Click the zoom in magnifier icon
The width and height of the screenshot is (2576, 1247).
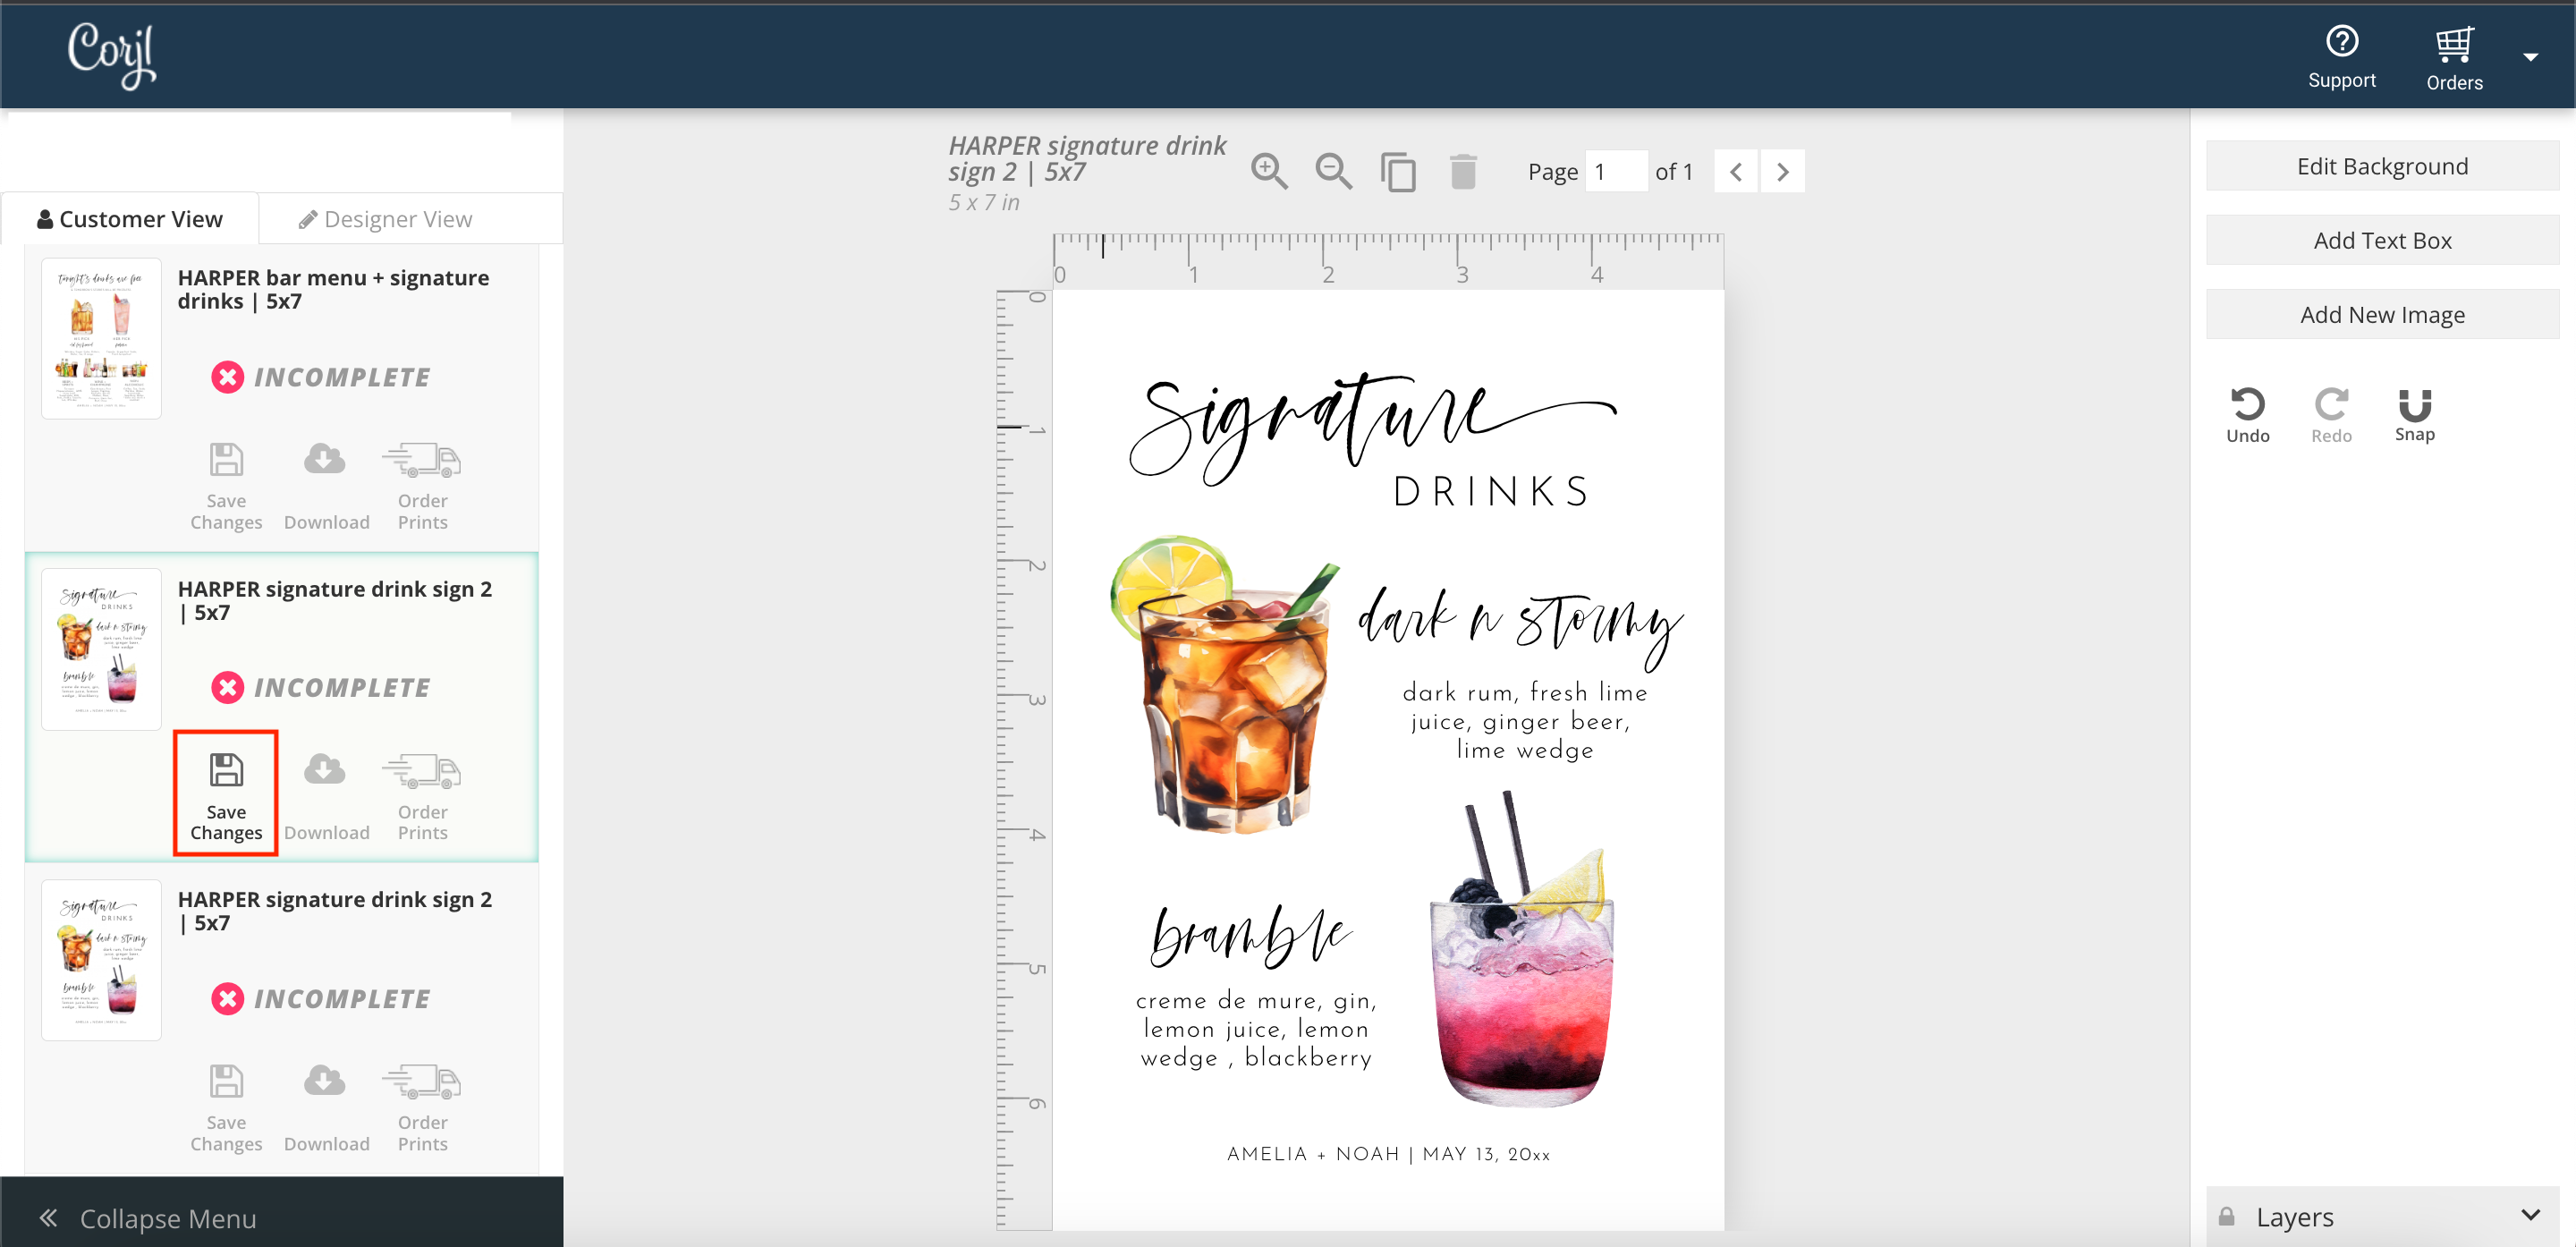[1268, 171]
